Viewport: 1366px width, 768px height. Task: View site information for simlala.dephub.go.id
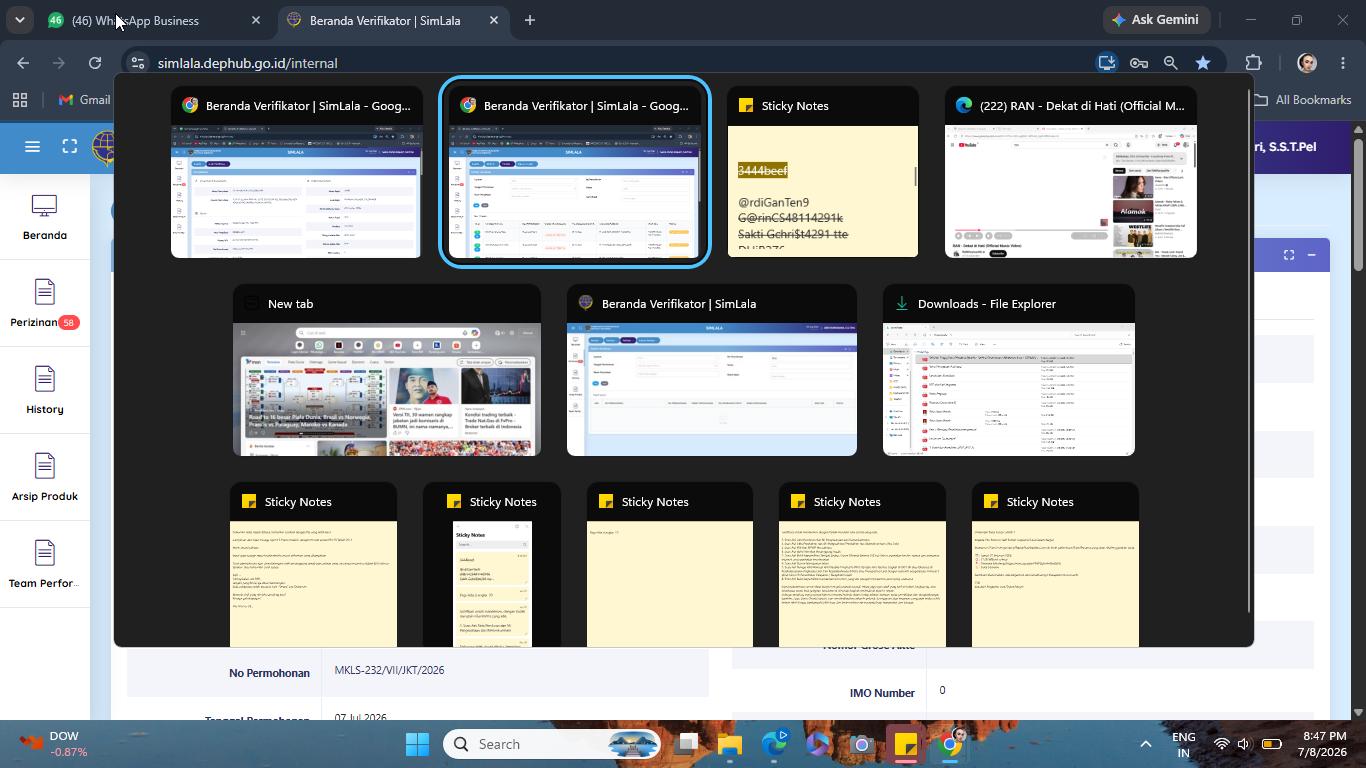pyautogui.click(x=137, y=63)
